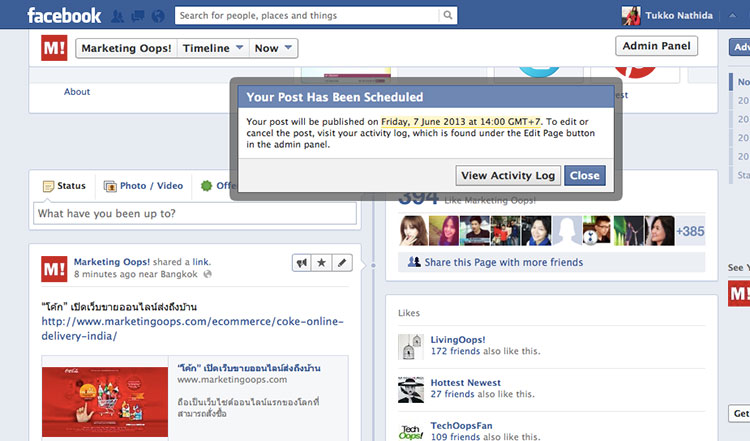
Task: Click the 'link' word in shared post
Action: pos(200,262)
